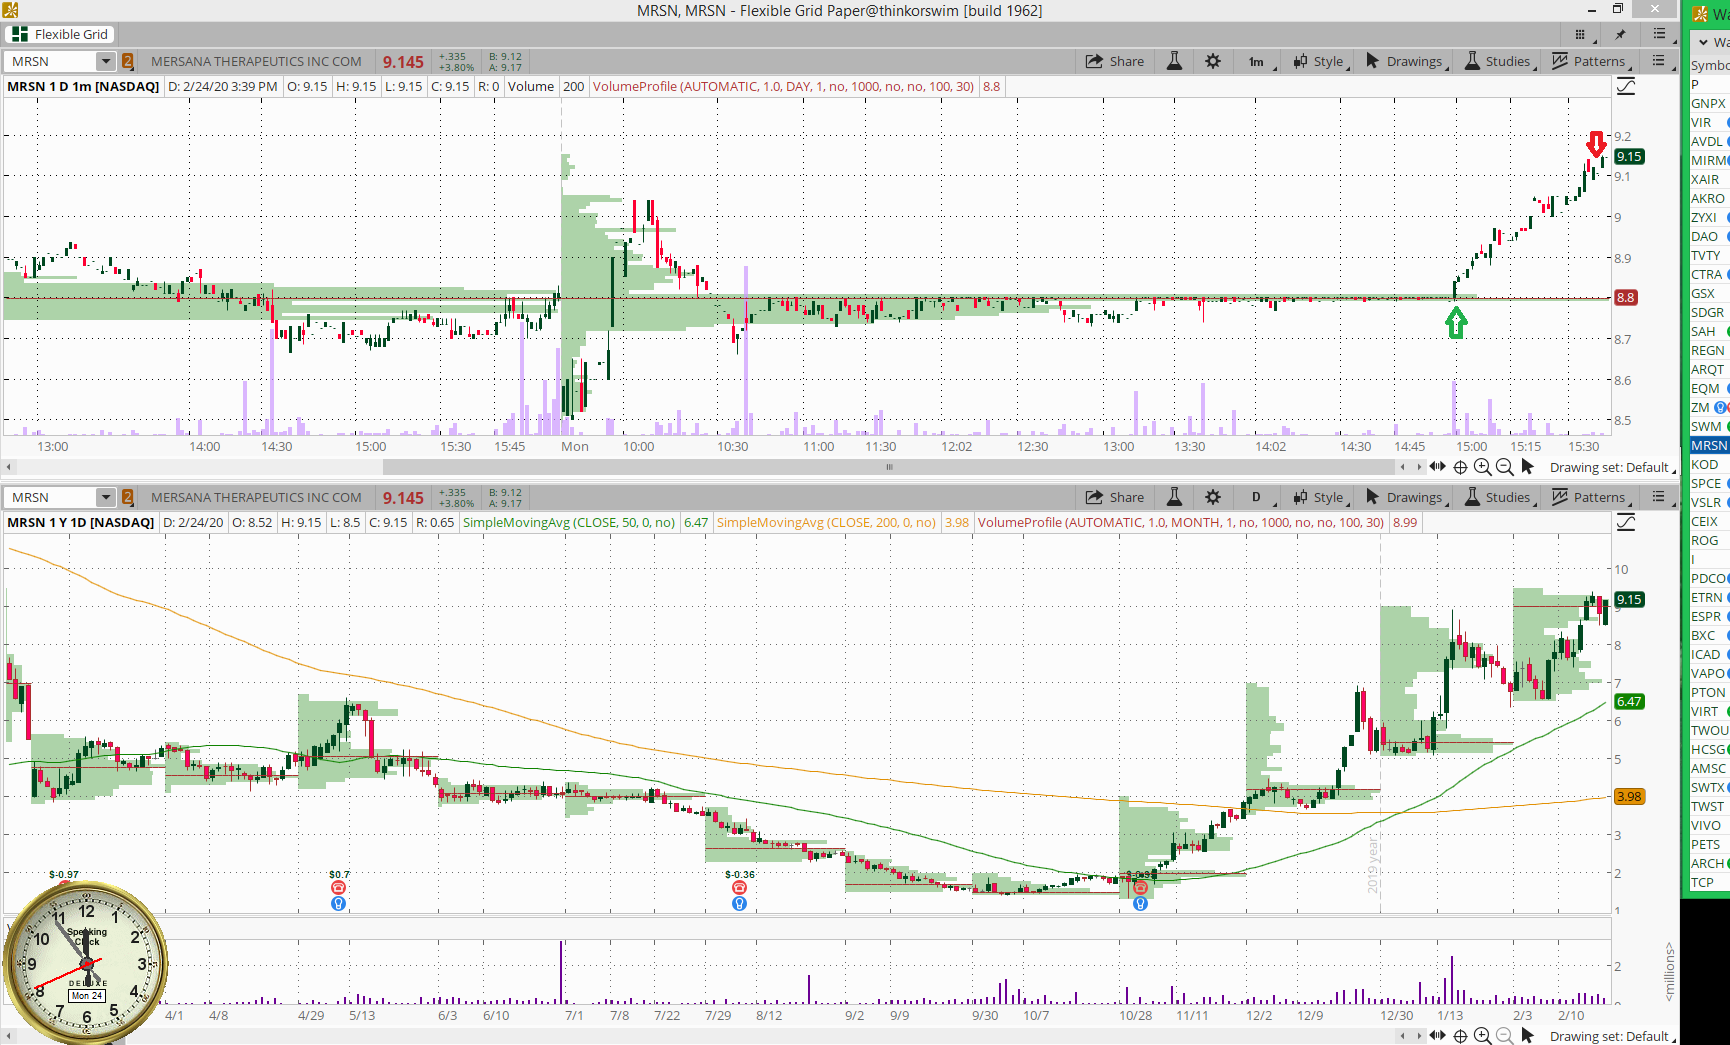This screenshot has width=1730, height=1045.
Task: Expand symbol dropdown arrow on the daily chart
Action: coord(106,497)
